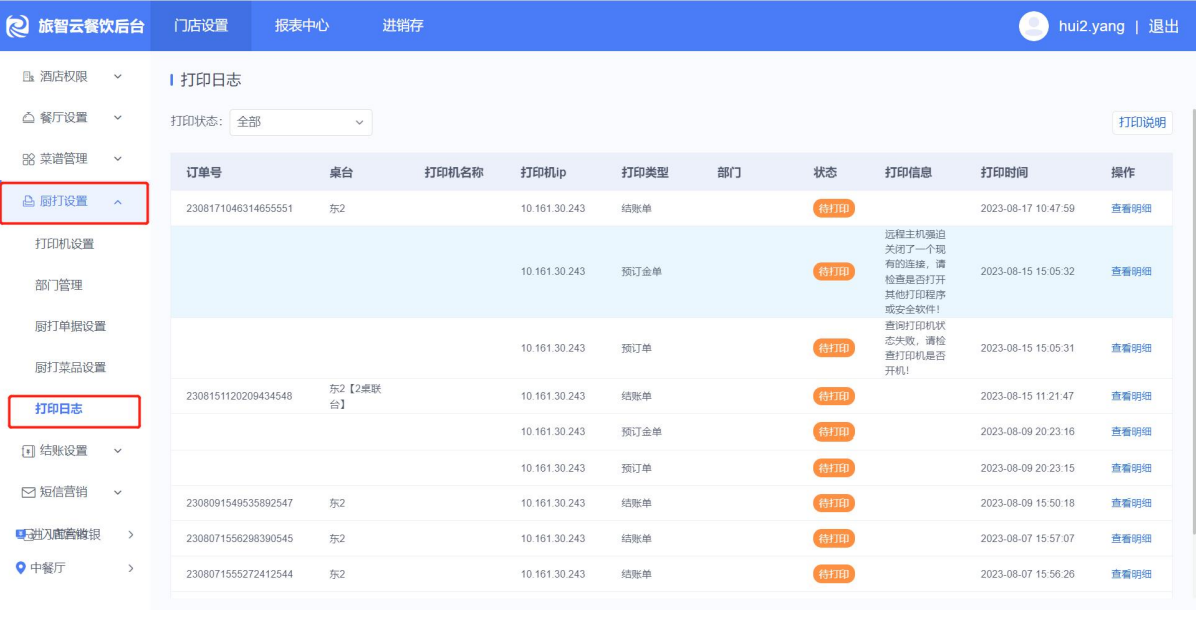Click the 打印日志 page title
This screenshot has height=619, width=1201.
coord(211,80)
